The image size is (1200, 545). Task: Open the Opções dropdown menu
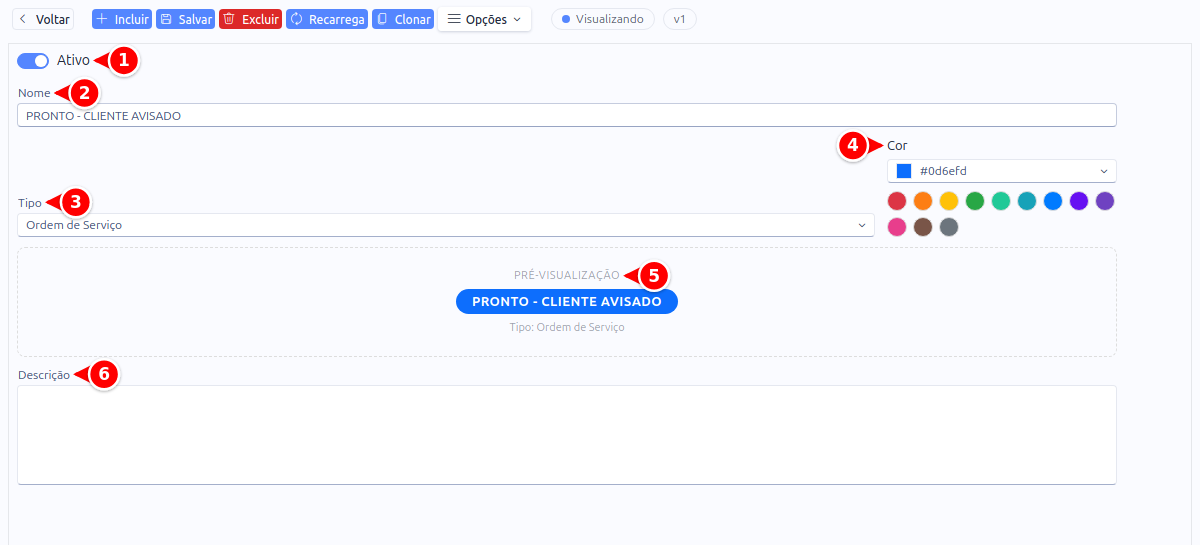484,19
